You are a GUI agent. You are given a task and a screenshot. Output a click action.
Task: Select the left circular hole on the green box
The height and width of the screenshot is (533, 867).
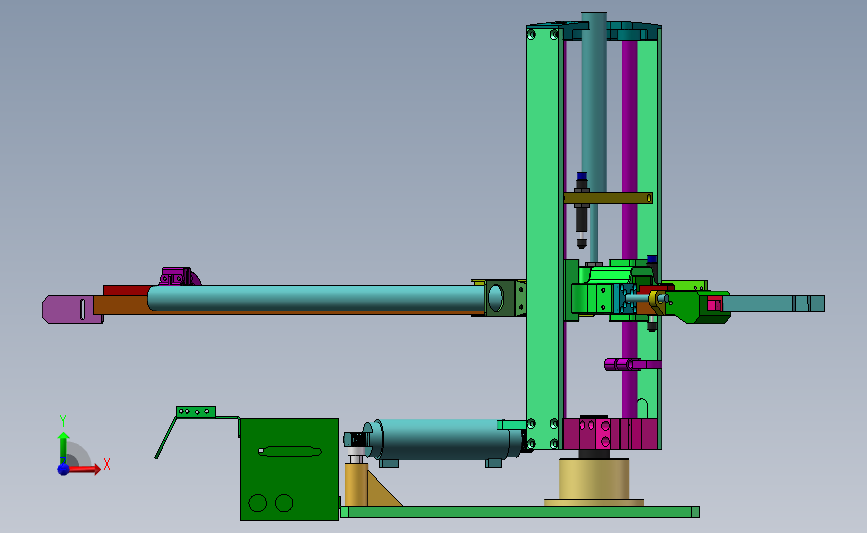(x=258, y=503)
